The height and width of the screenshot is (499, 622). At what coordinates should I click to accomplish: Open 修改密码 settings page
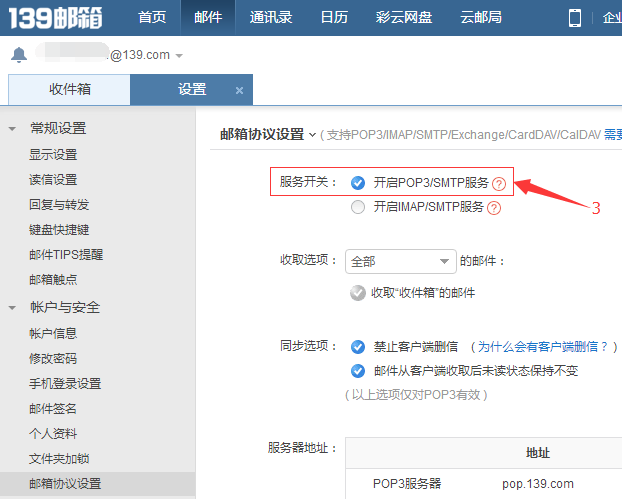pyautogui.click(x=53, y=359)
